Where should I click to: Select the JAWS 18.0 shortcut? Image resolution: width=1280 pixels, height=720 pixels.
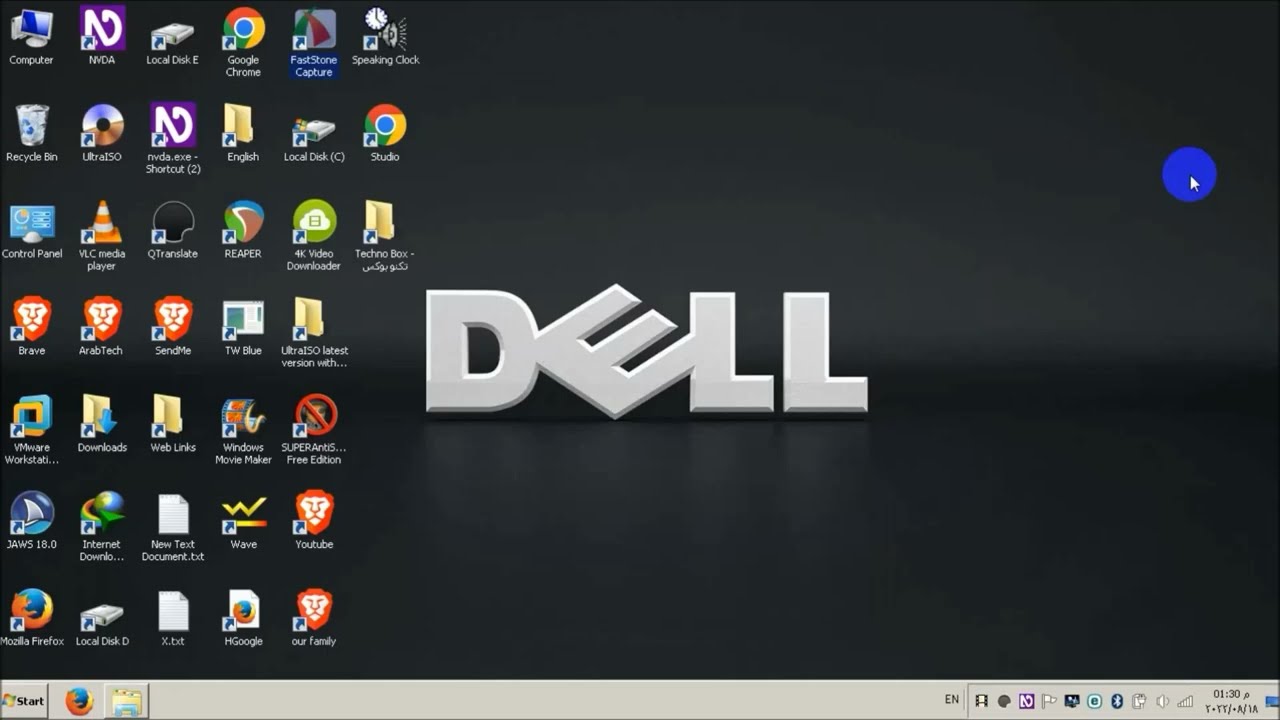[32, 522]
